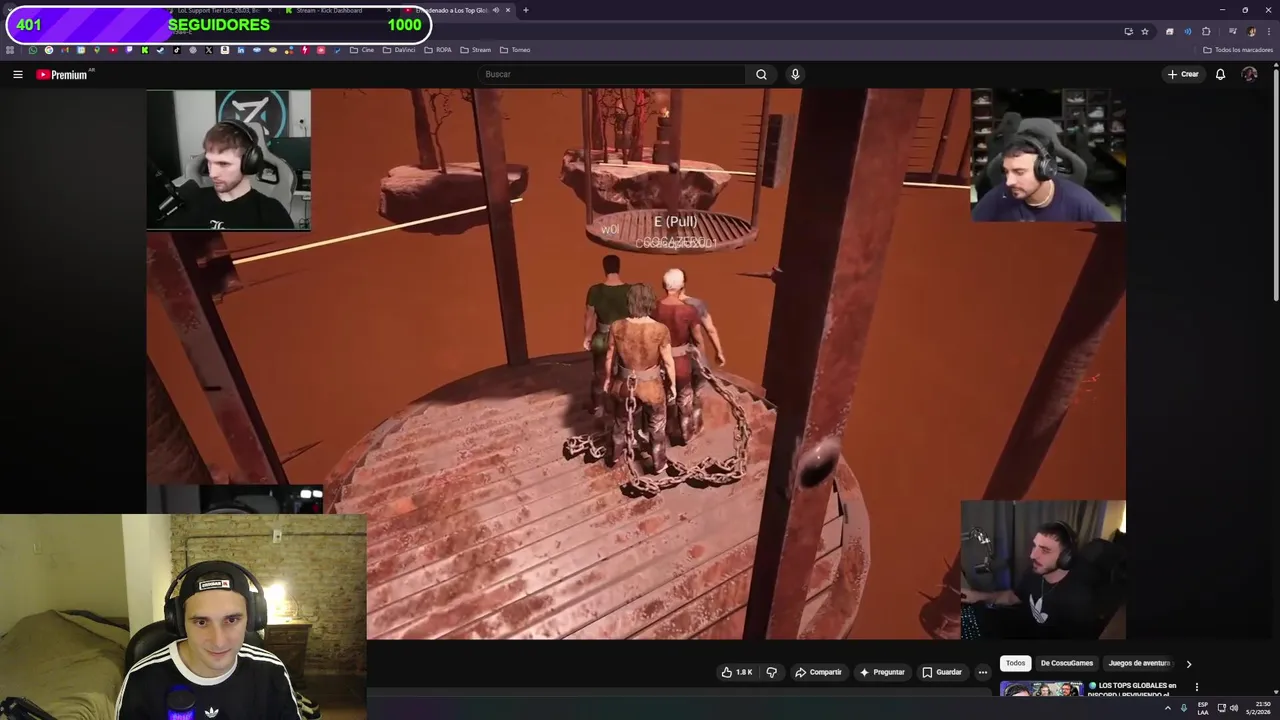
Task: Open YouTube notifications bell
Action: (1220, 74)
